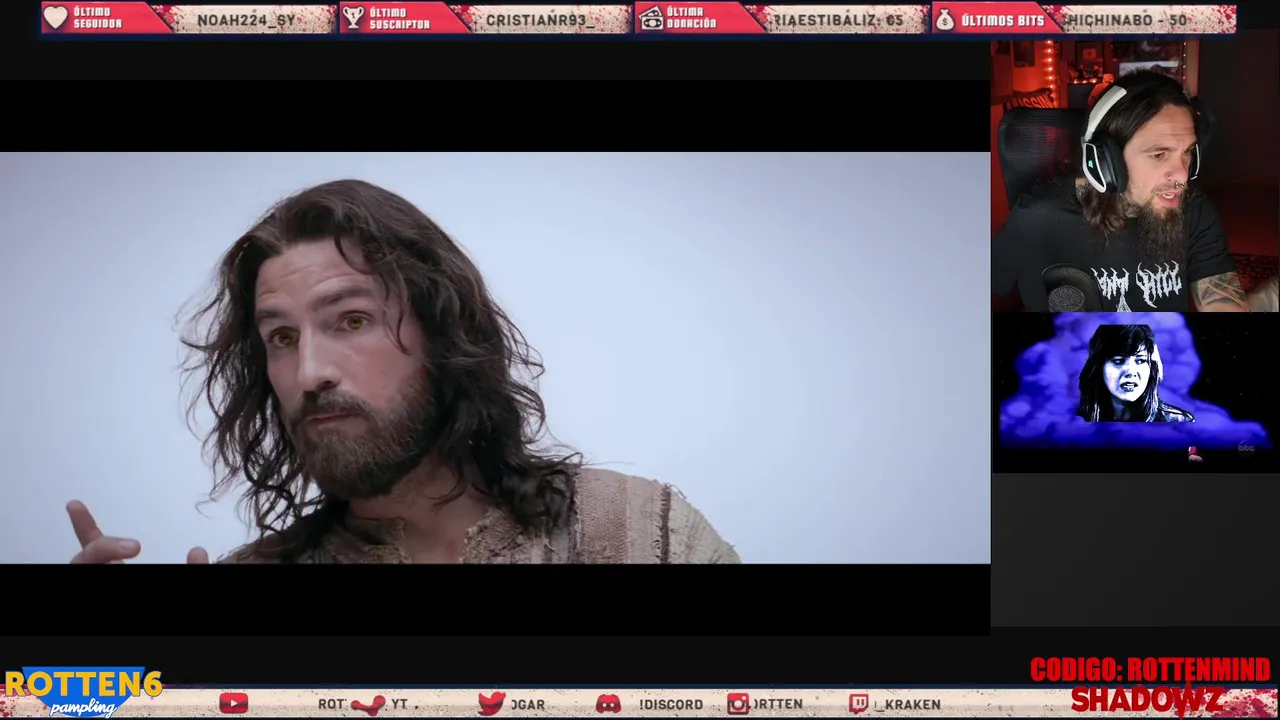Click the latest donation text ending 65

point(838,20)
